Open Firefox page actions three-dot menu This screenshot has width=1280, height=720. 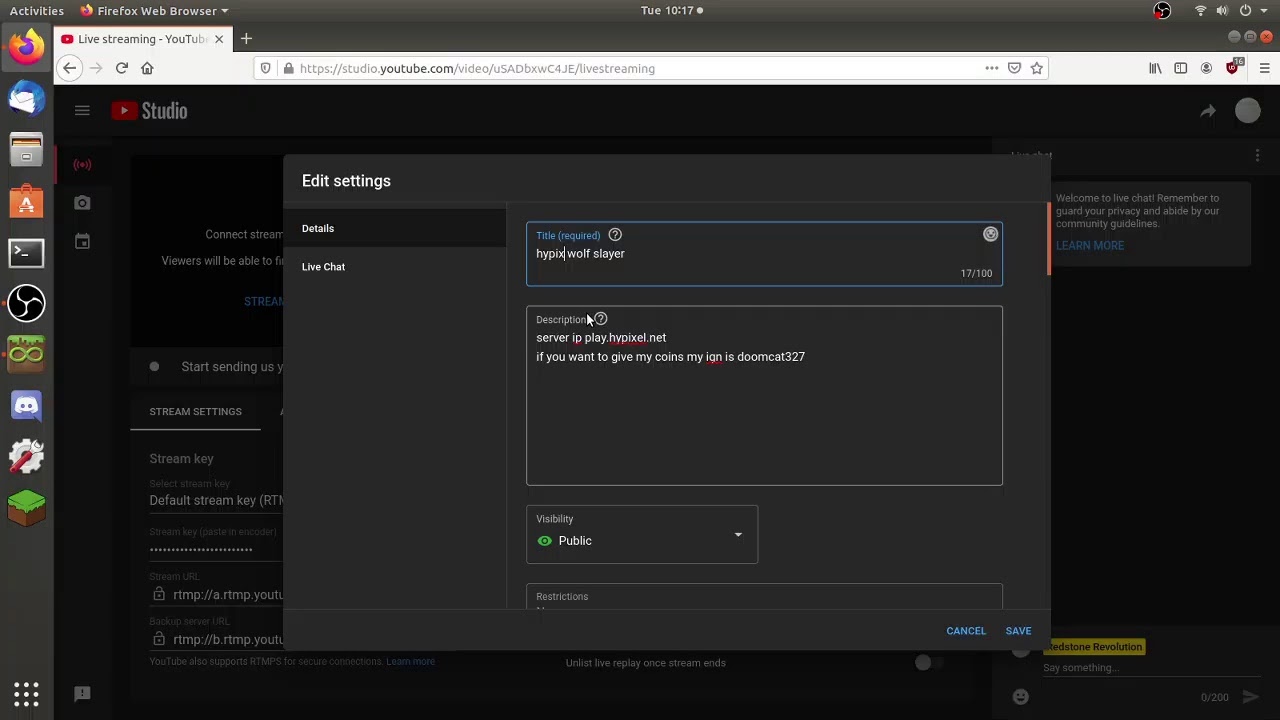(991, 68)
